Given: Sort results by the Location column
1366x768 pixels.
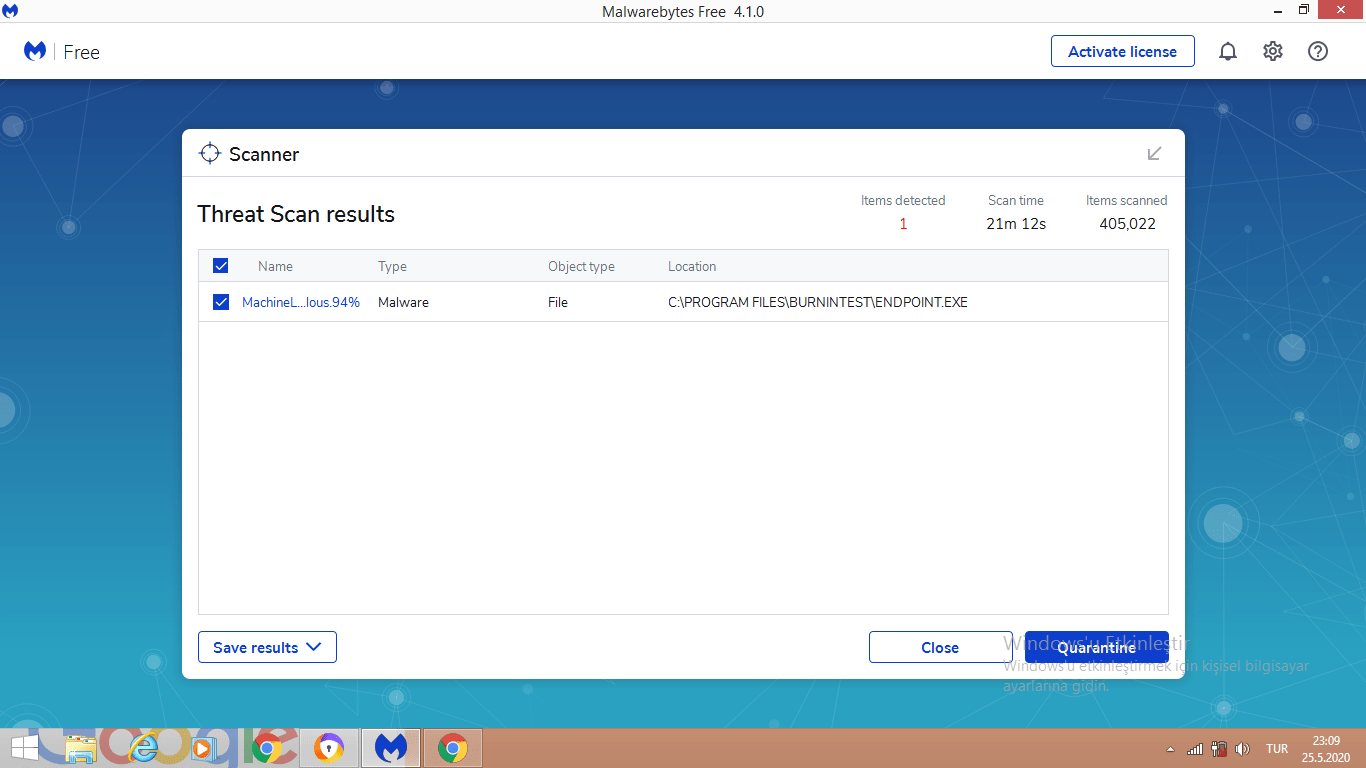Looking at the screenshot, I should 692,267.
